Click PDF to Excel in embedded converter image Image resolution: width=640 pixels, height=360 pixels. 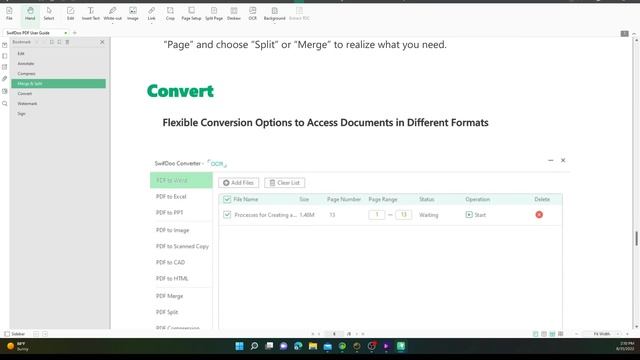point(171,197)
